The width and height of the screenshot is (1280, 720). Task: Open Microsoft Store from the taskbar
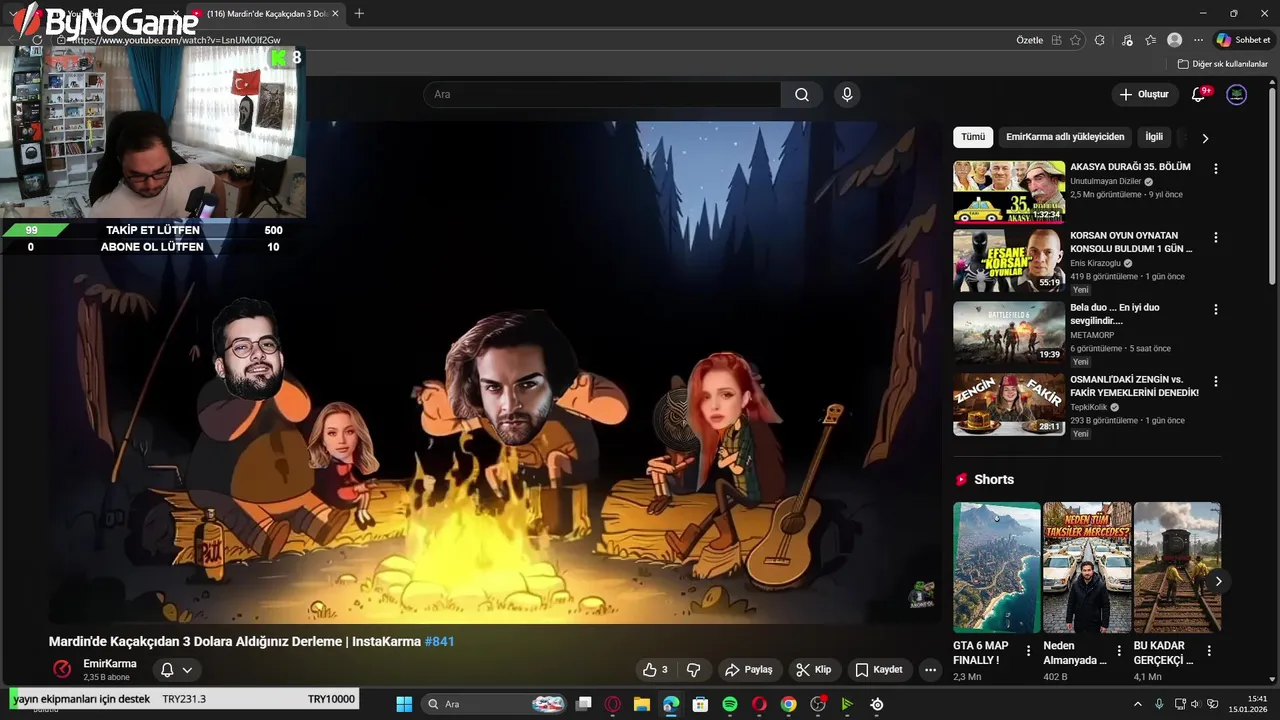tap(701, 704)
